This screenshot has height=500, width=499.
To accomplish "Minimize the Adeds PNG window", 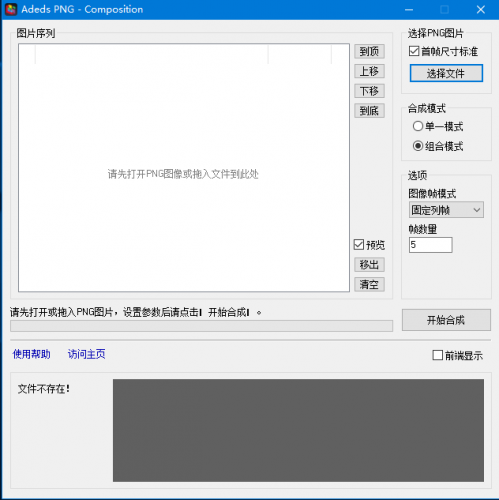I will [409, 10].
